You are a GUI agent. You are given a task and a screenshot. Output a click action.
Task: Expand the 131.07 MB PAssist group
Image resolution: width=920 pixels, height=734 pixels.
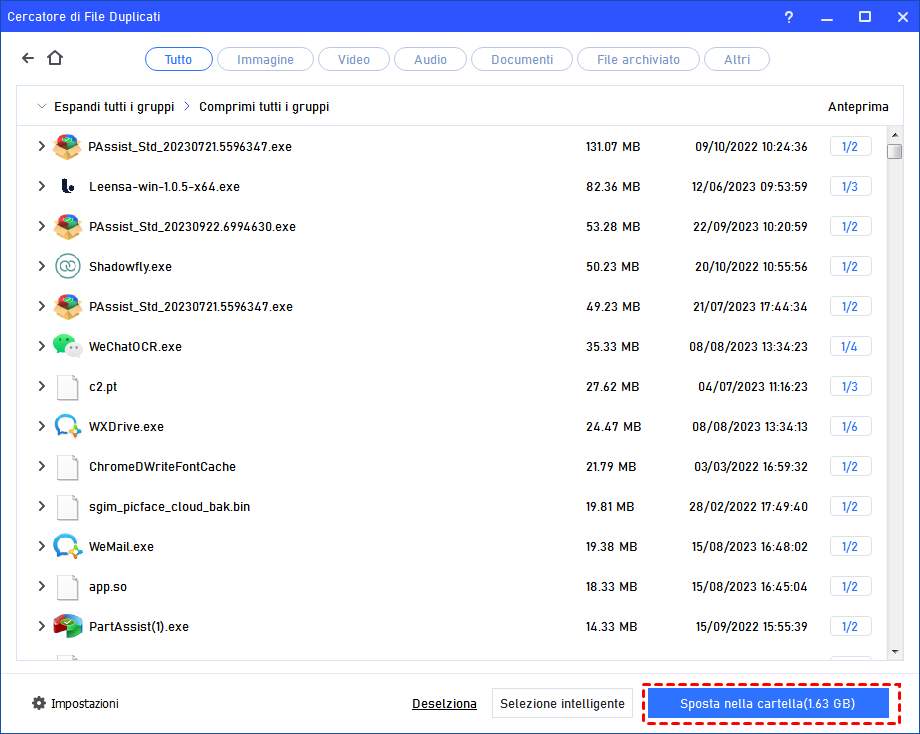tap(41, 146)
